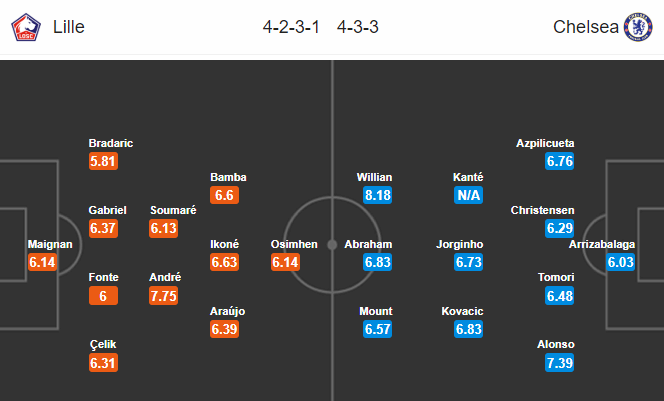Click the Lille club crest icon
The image size is (664, 401).
[26, 27]
